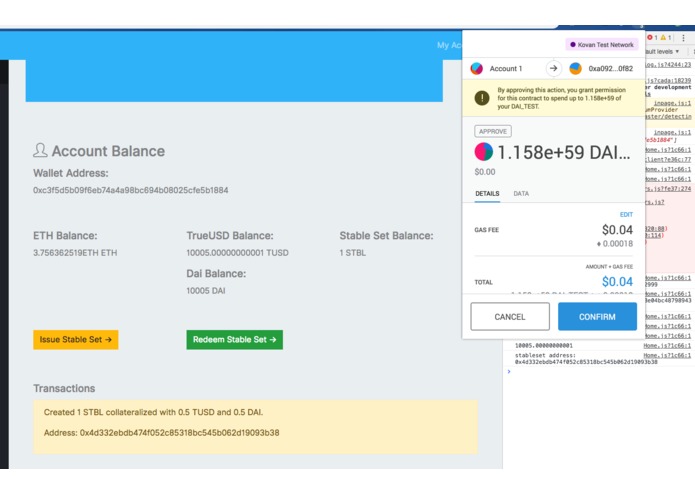
Task: Click the Account Balance user icon
Action: [40, 150]
